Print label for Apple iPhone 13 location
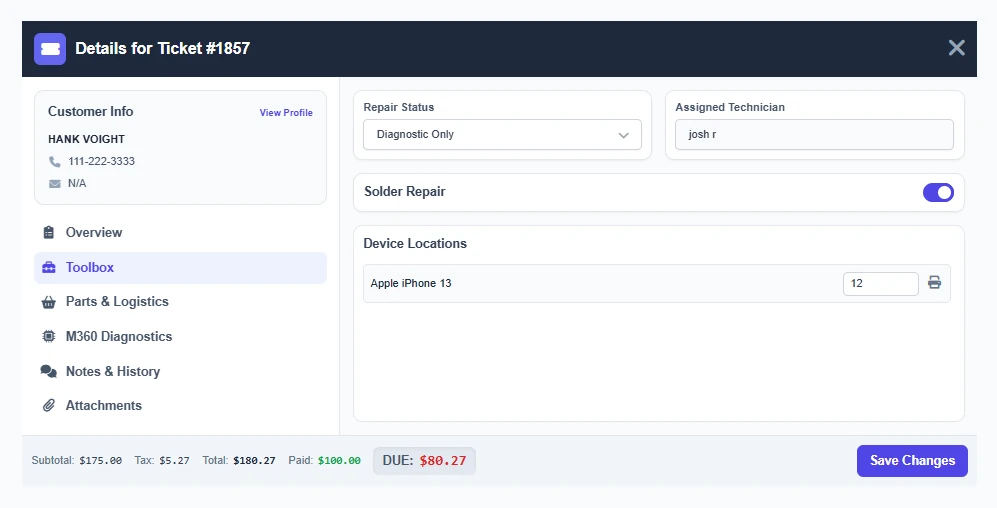The width and height of the screenshot is (997, 508). tap(934, 283)
